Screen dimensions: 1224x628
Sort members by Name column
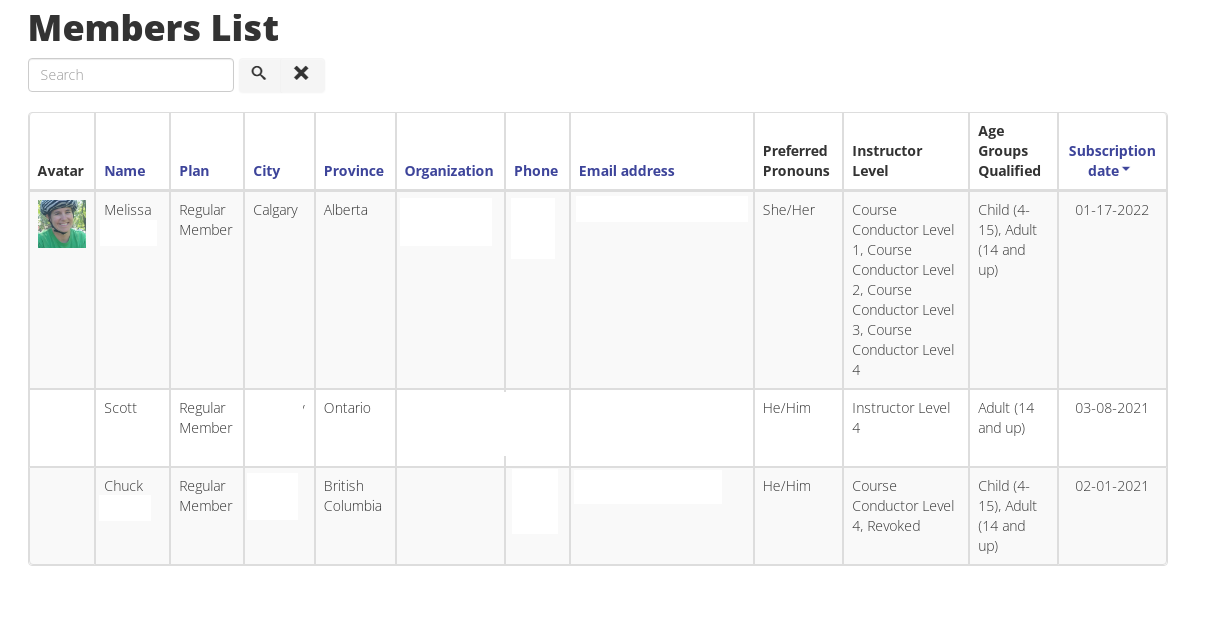point(125,171)
